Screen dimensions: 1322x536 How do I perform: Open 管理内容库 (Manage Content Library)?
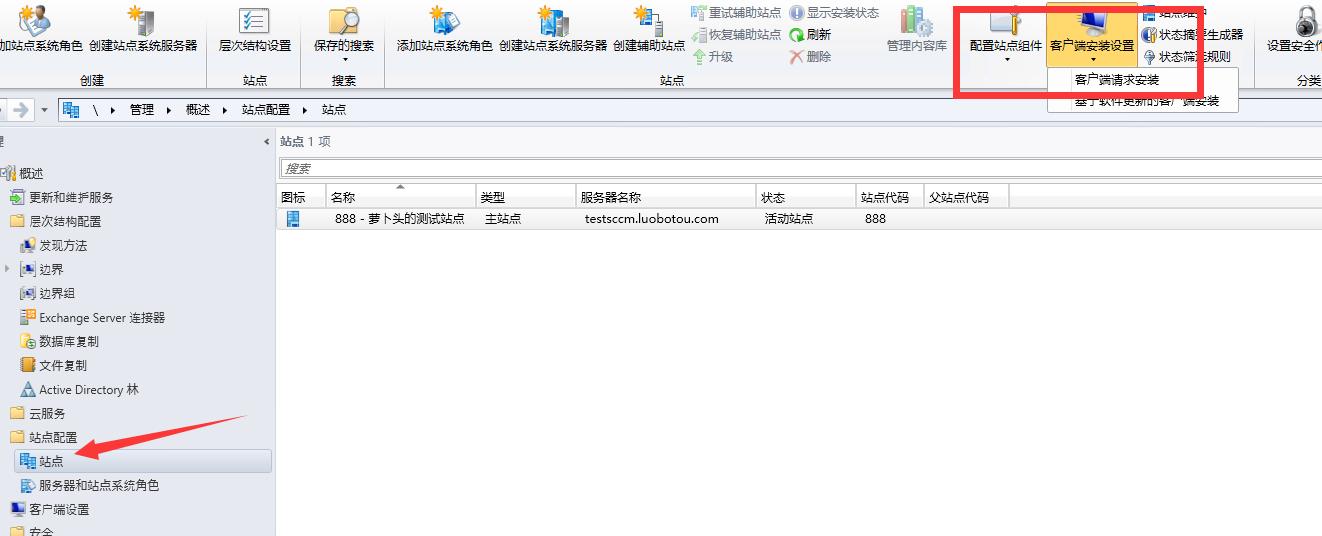pyautogui.click(x=917, y=29)
